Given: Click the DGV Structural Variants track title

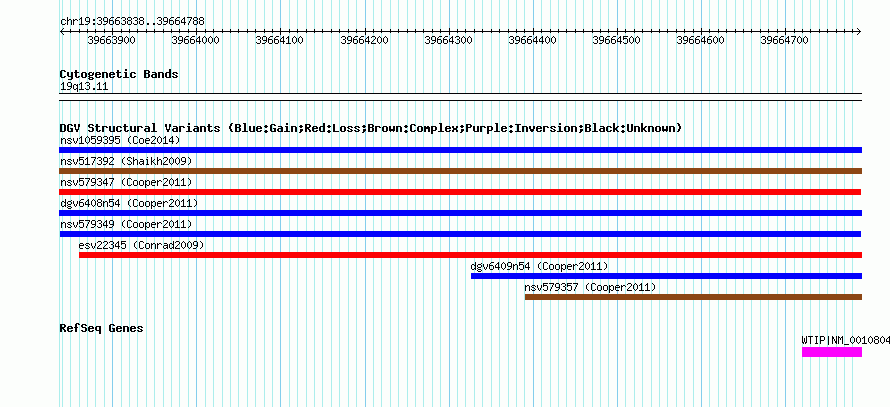Looking at the screenshot, I should click(x=371, y=128).
